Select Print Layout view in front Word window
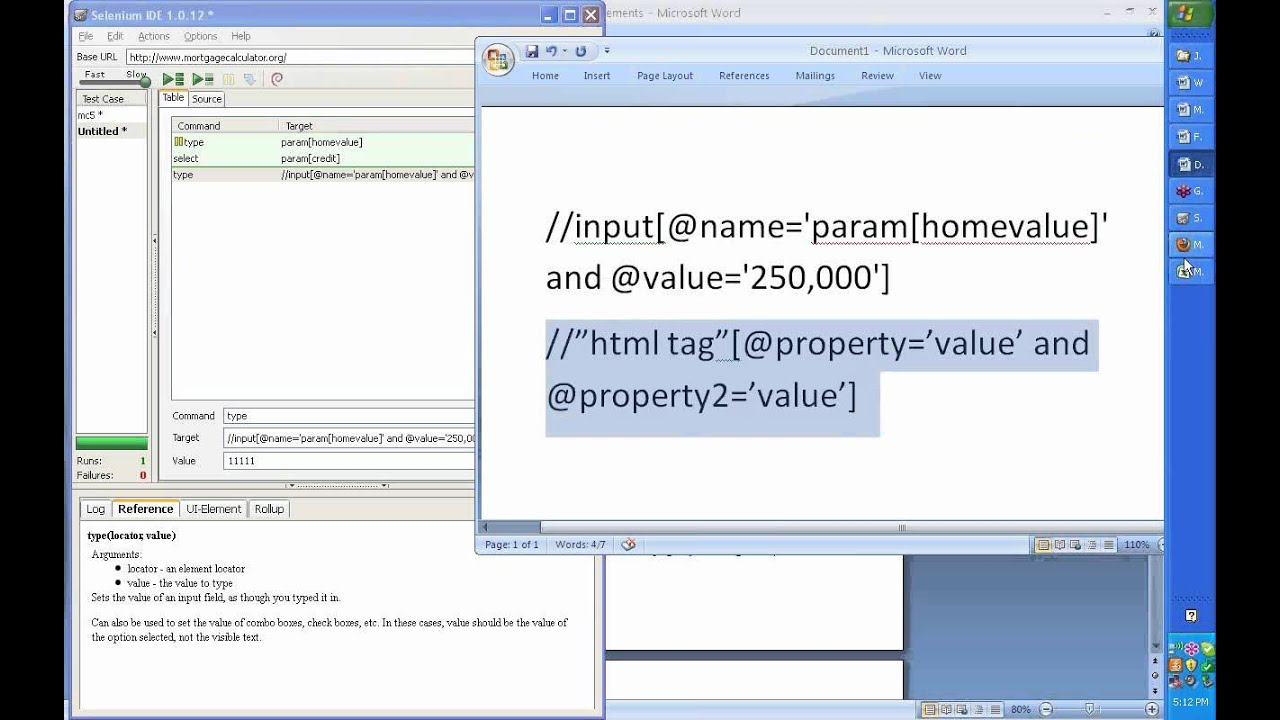This screenshot has width=1280, height=720. click(x=1044, y=545)
